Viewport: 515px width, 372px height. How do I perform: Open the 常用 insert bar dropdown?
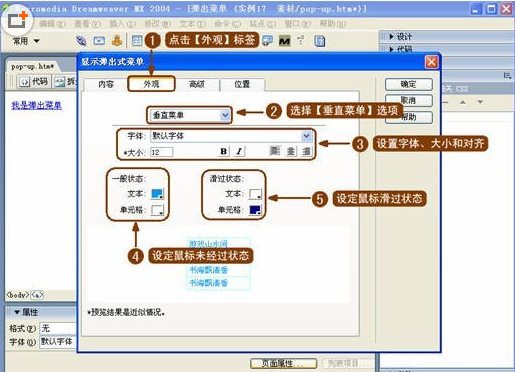26,41
